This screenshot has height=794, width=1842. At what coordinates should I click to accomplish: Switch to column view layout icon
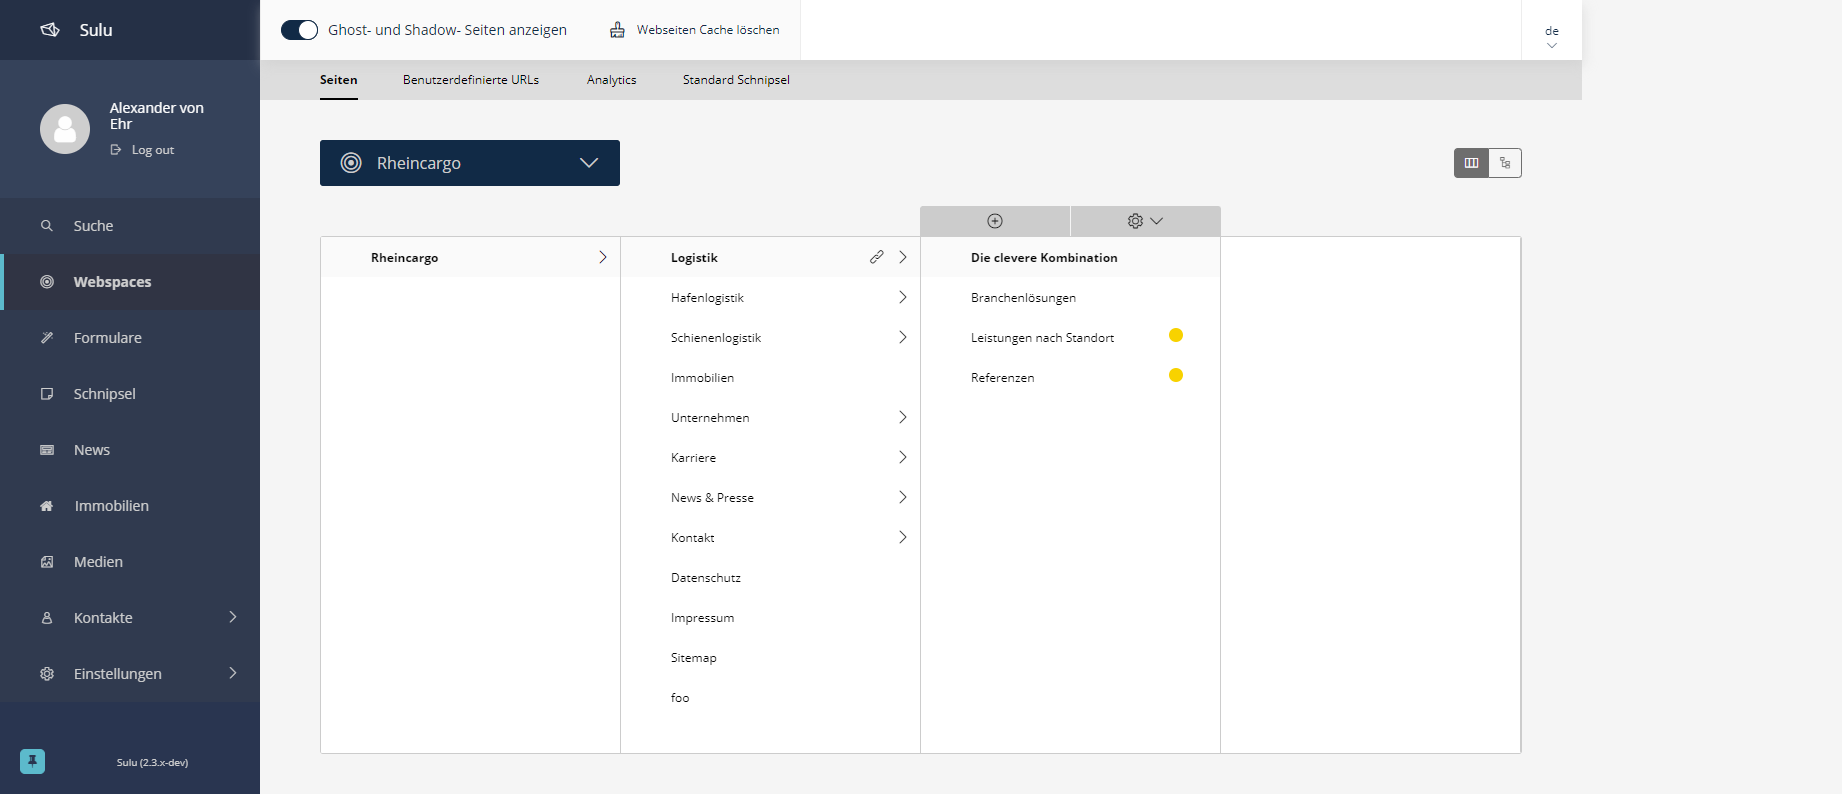1471,163
